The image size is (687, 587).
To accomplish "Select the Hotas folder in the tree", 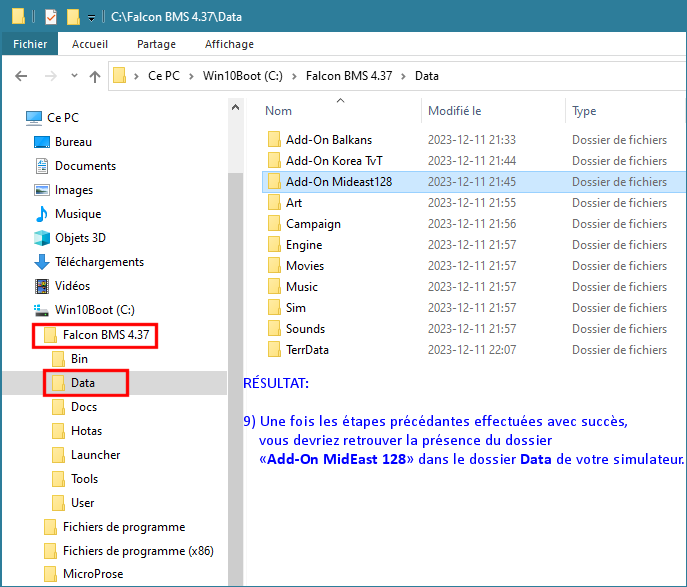I will pyautogui.click(x=86, y=431).
